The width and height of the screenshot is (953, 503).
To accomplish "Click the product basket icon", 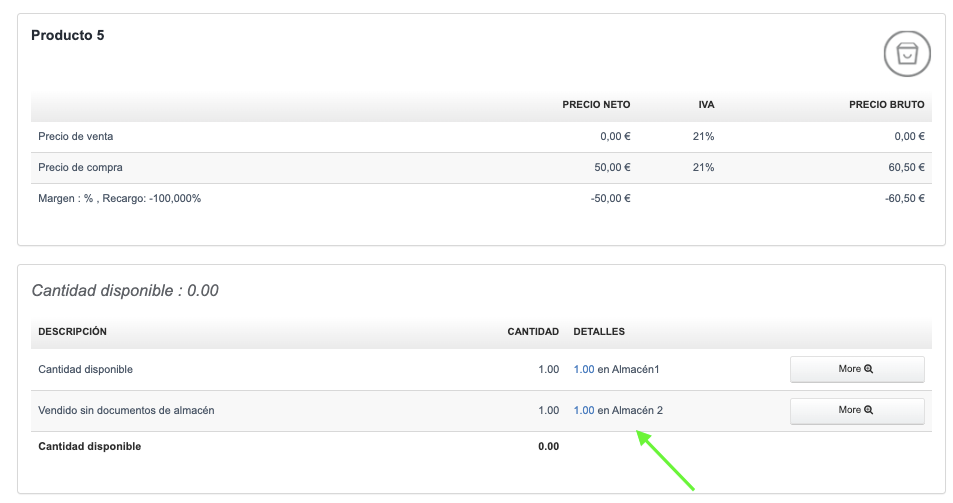I will 906,53.
